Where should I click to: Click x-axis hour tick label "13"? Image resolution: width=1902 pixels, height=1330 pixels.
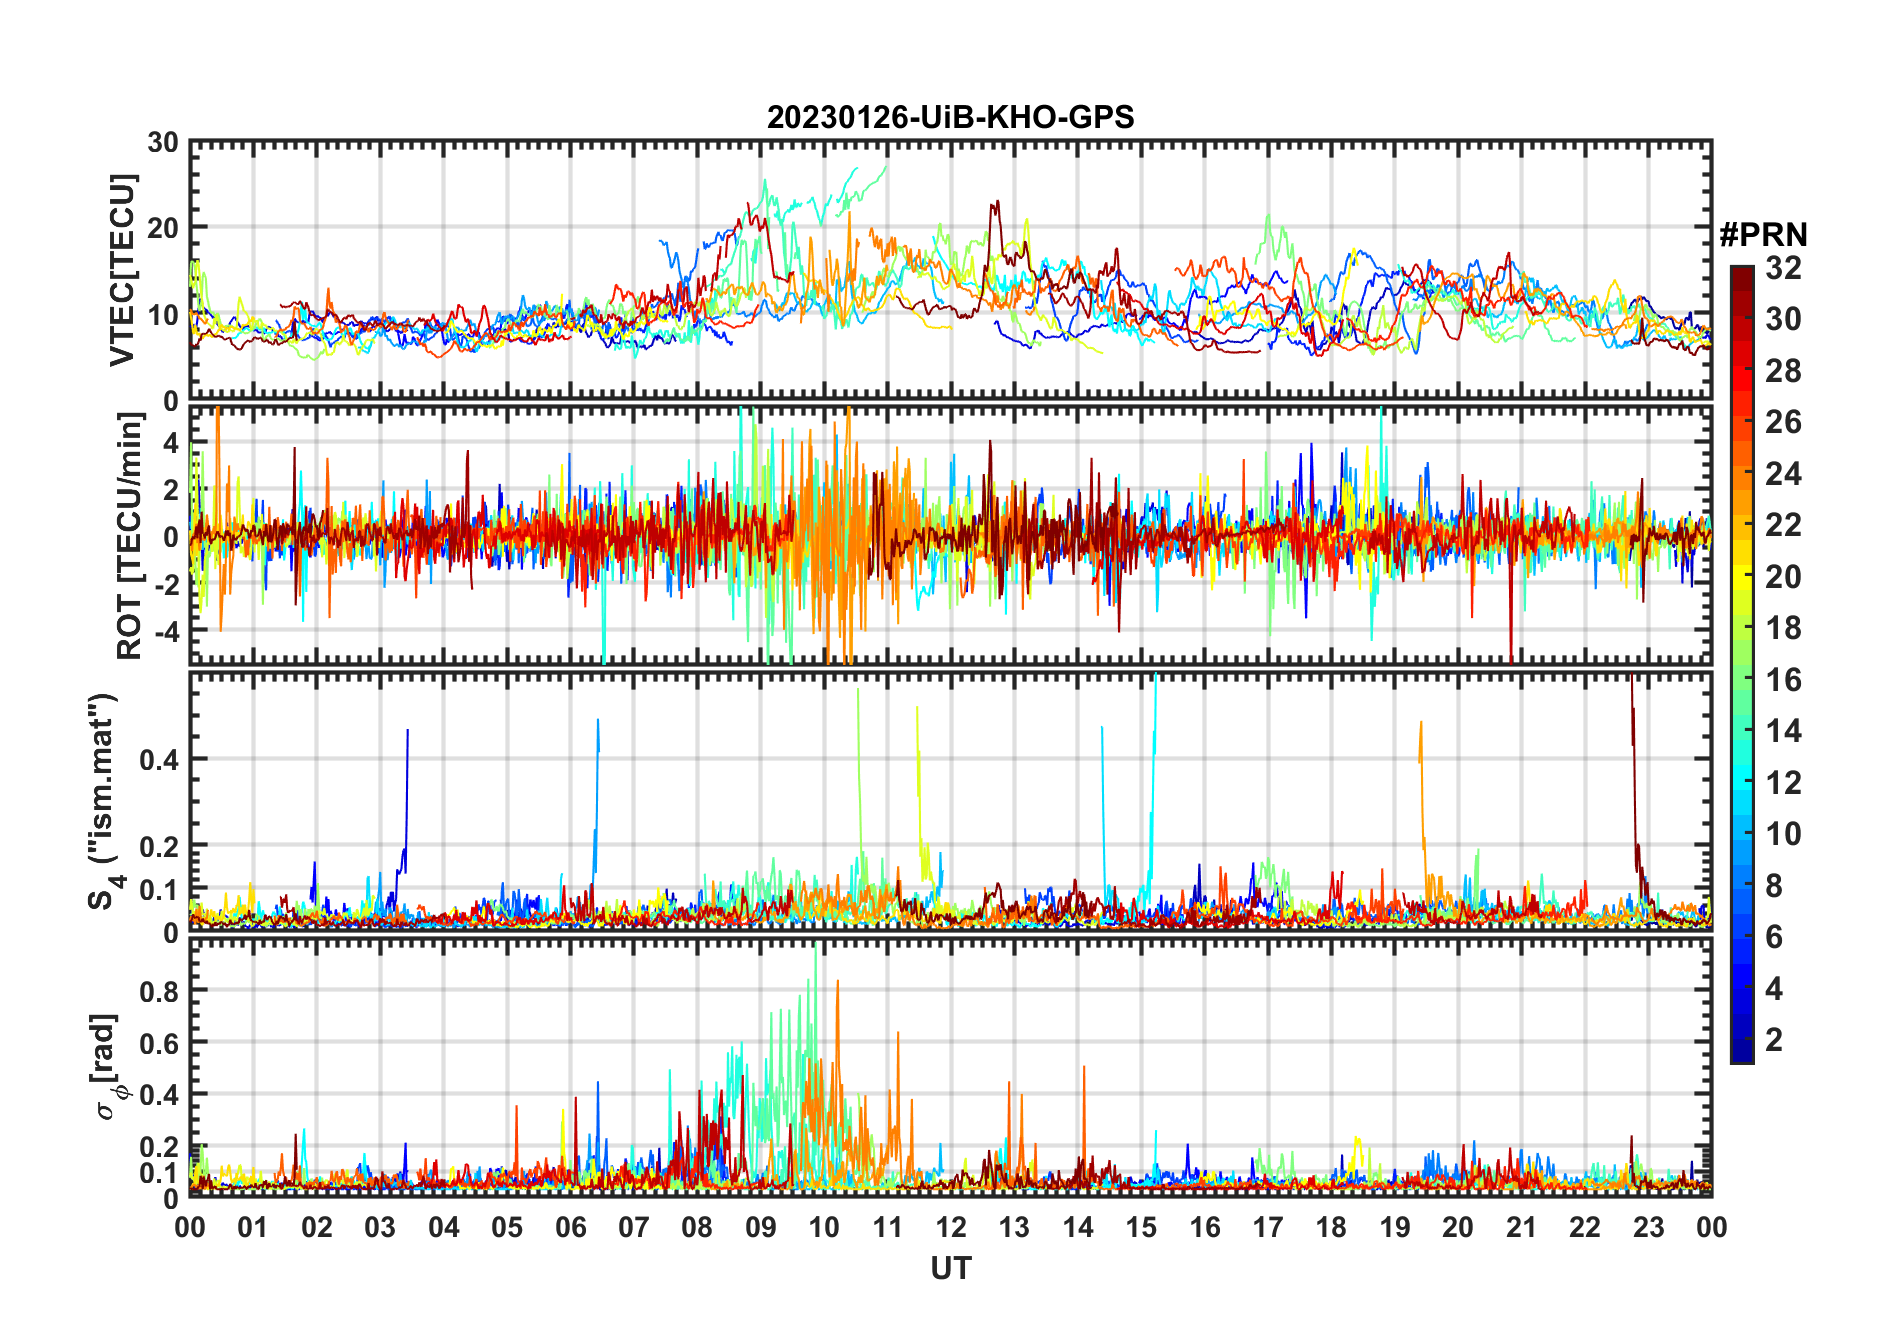pos(1014,1227)
